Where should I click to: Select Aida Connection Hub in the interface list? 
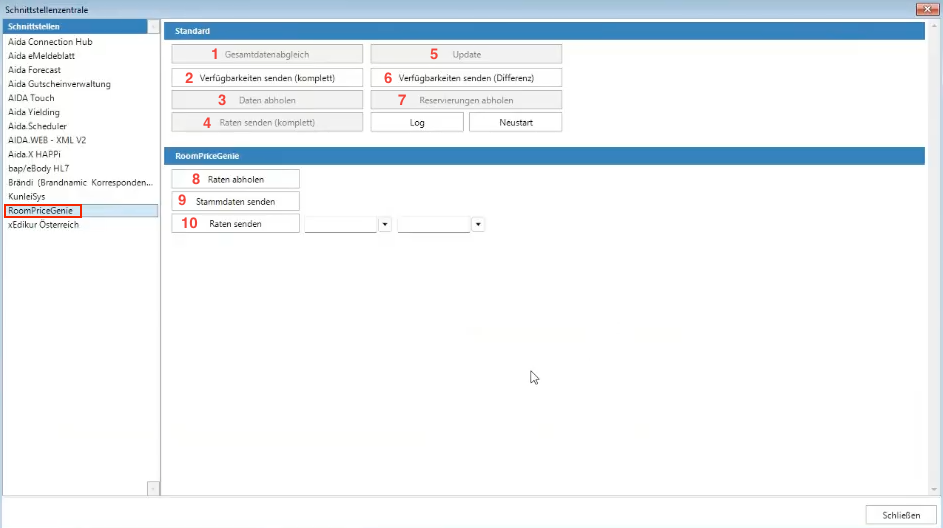50,42
